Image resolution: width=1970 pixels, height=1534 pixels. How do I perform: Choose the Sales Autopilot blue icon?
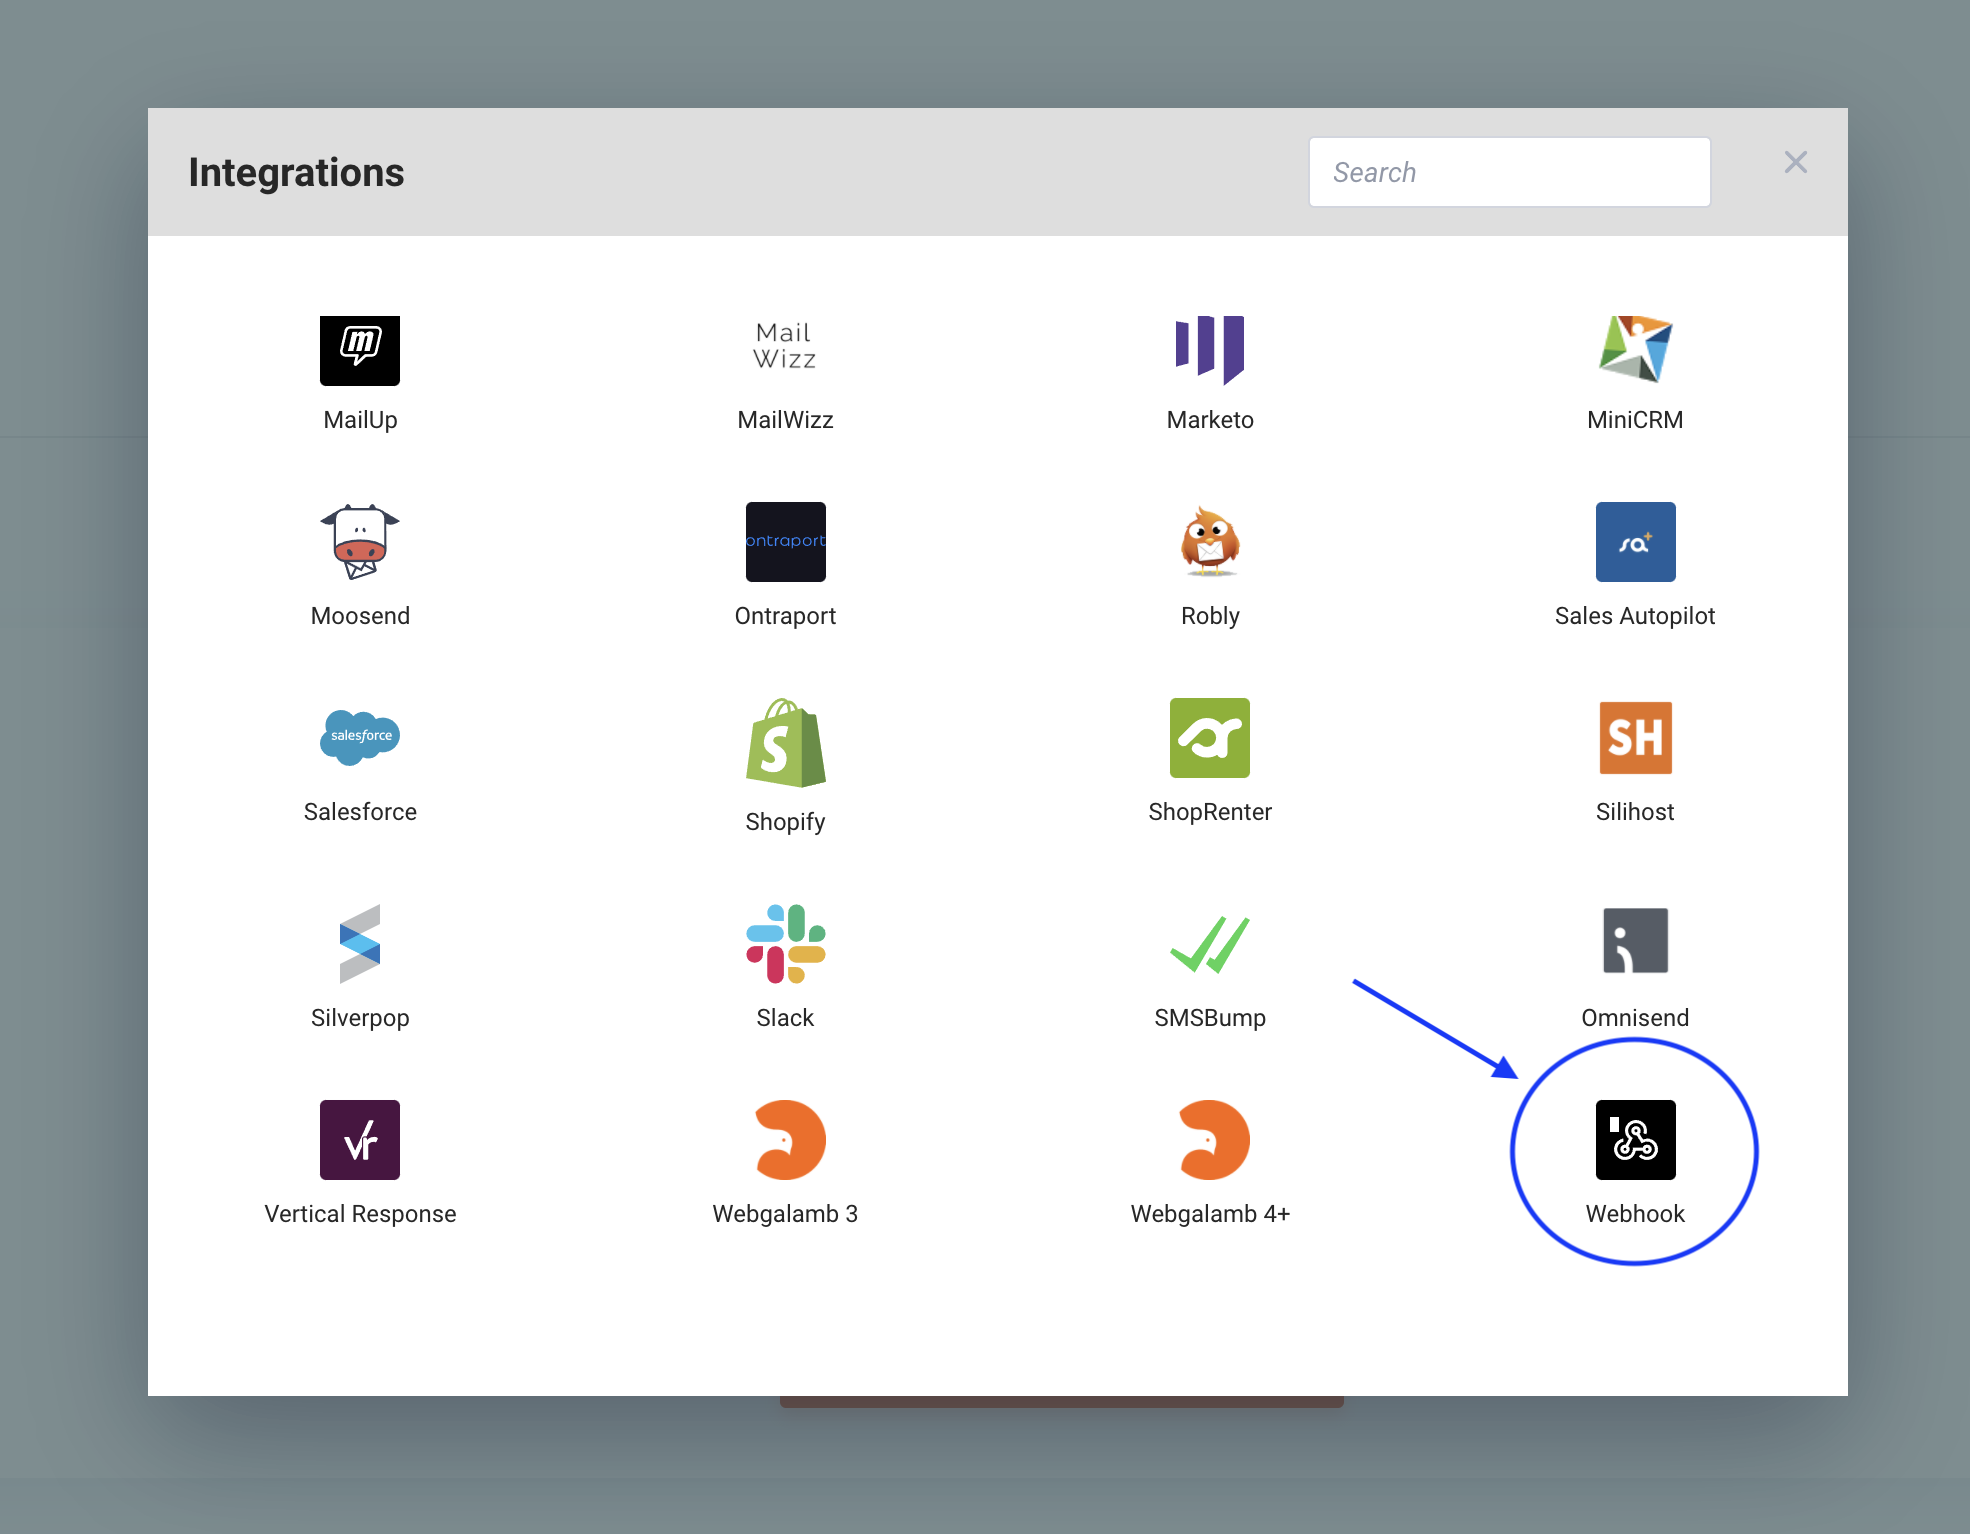point(1635,542)
